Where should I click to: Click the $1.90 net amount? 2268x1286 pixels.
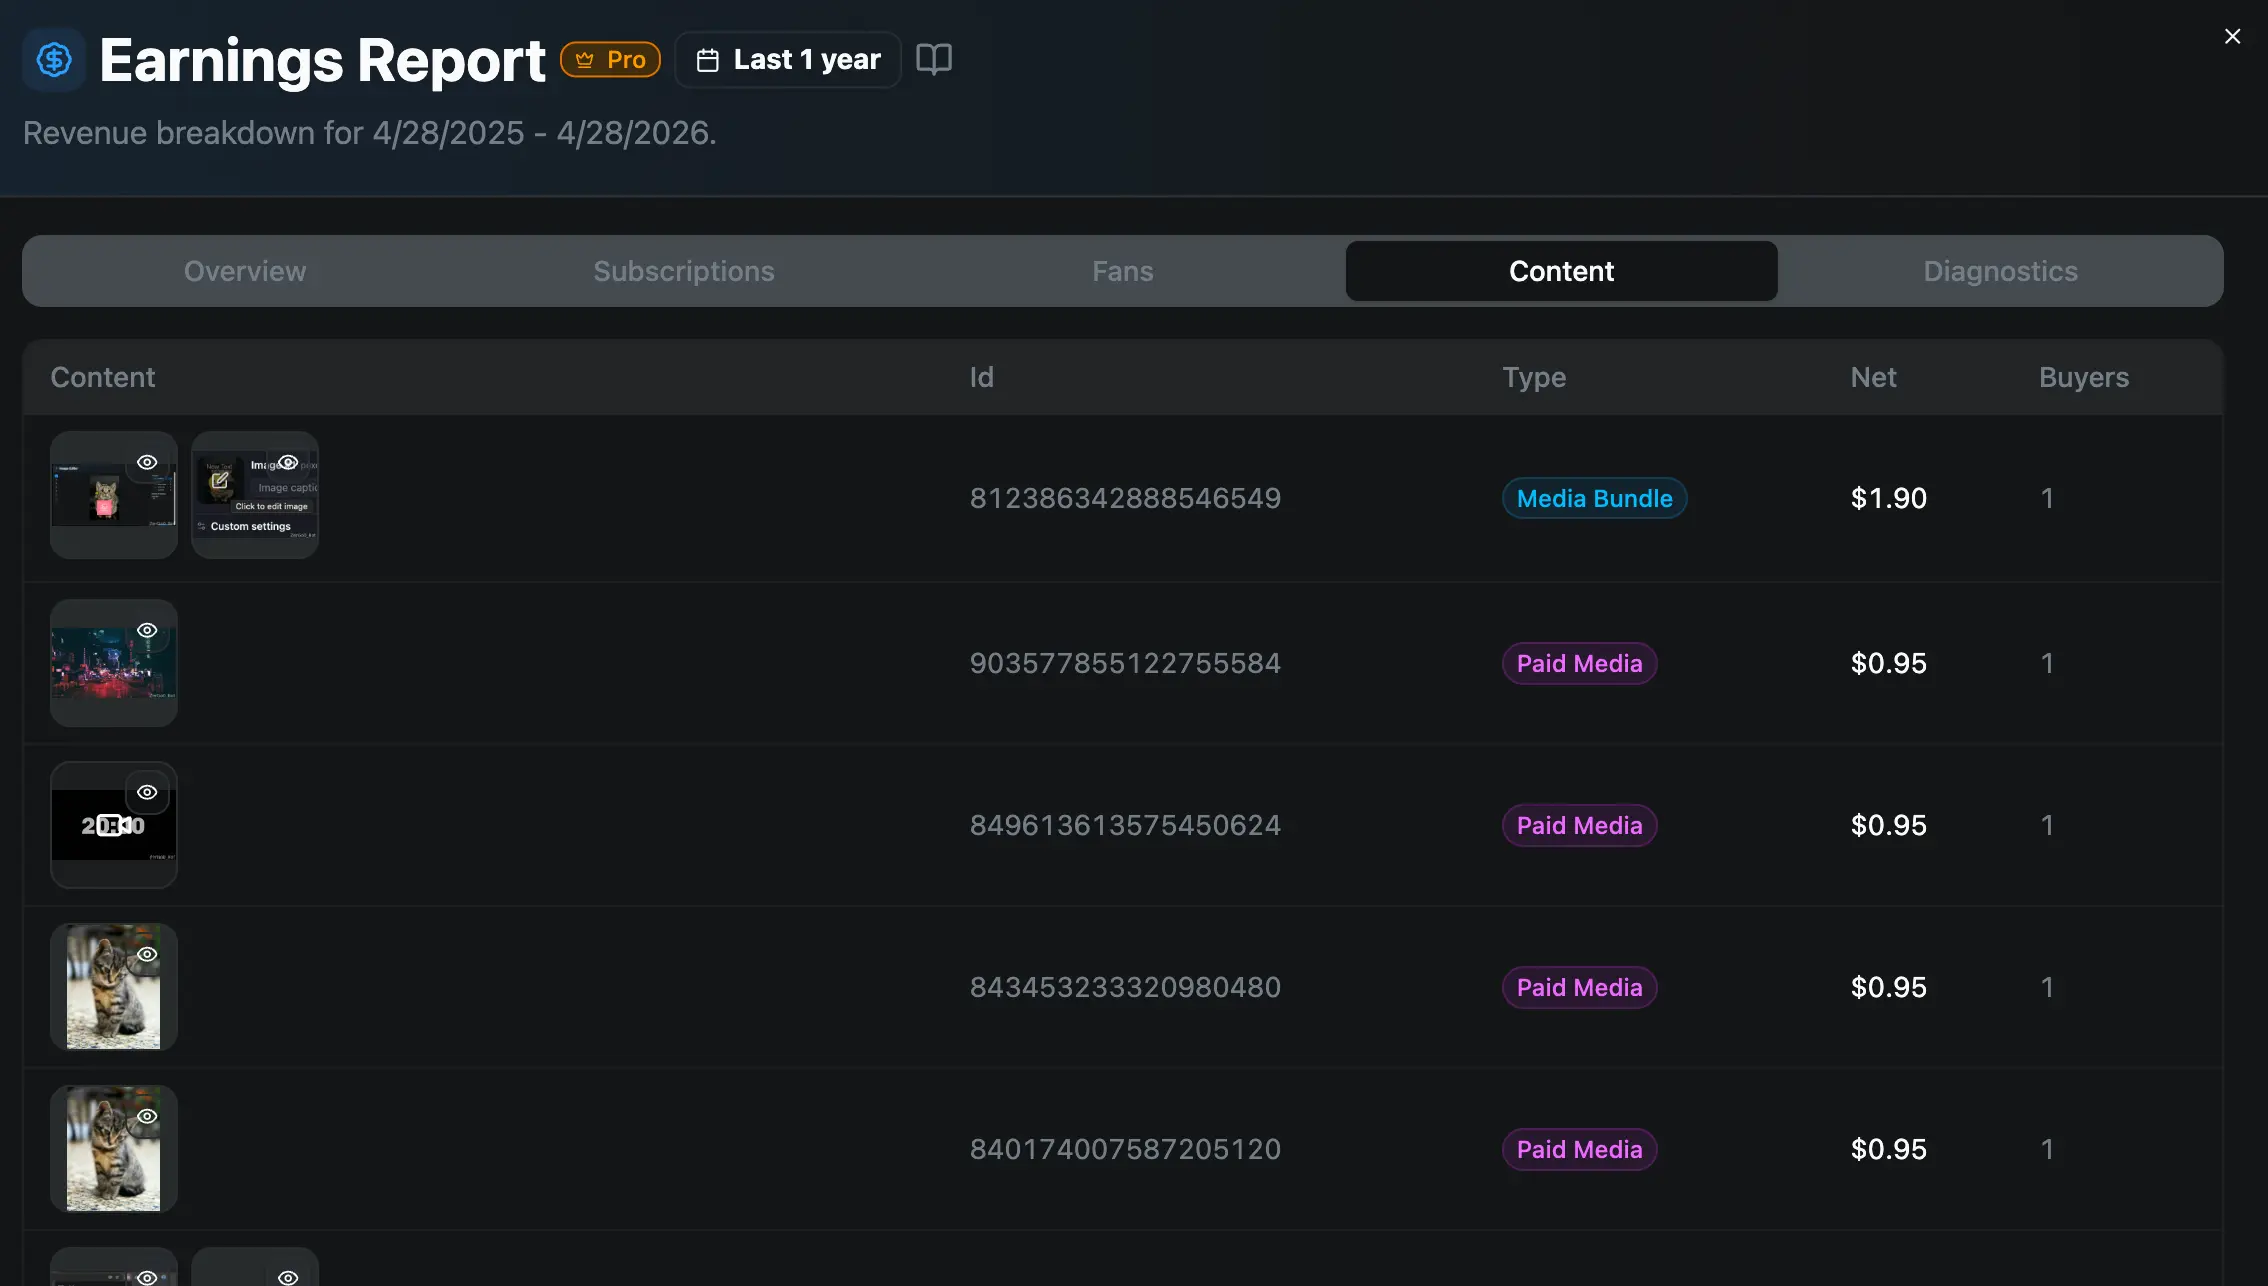[x=1888, y=498]
